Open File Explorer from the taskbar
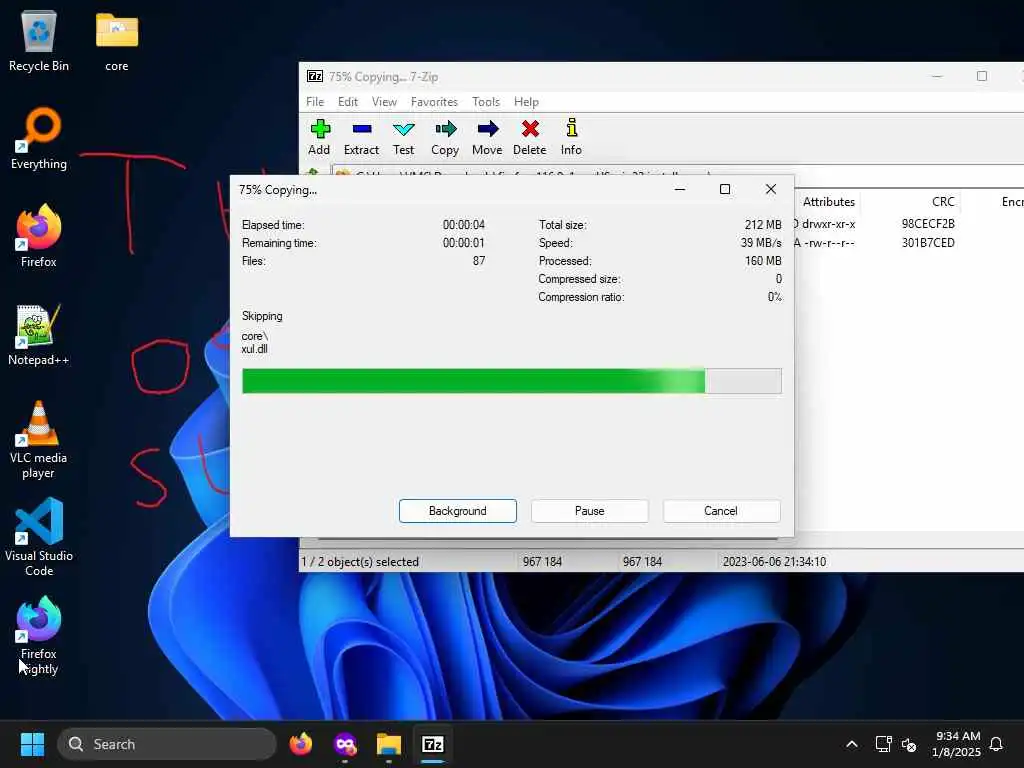Image resolution: width=1024 pixels, height=768 pixels. pyautogui.click(x=389, y=744)
